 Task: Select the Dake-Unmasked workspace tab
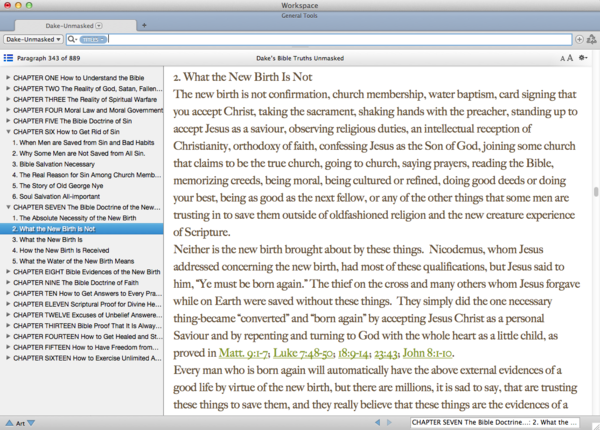point(75,26)
